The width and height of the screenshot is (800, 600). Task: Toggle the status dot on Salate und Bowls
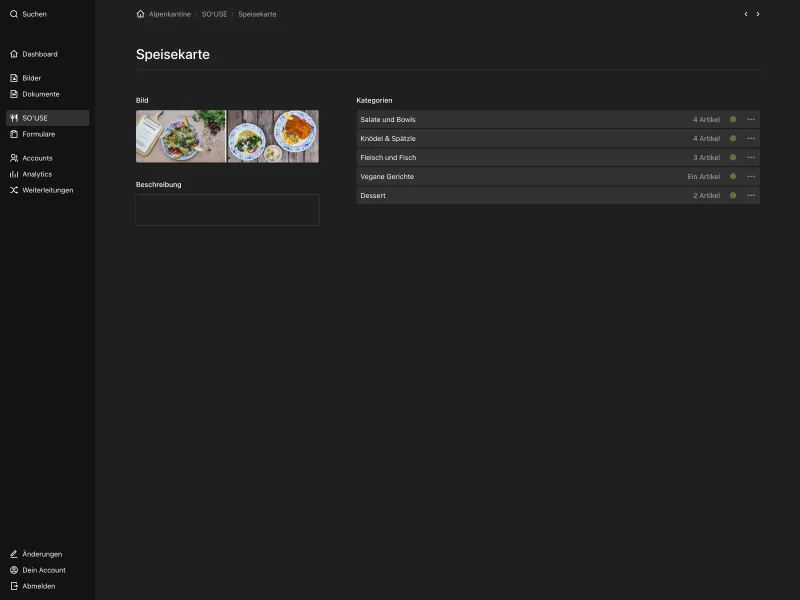[x=734, y=119]
